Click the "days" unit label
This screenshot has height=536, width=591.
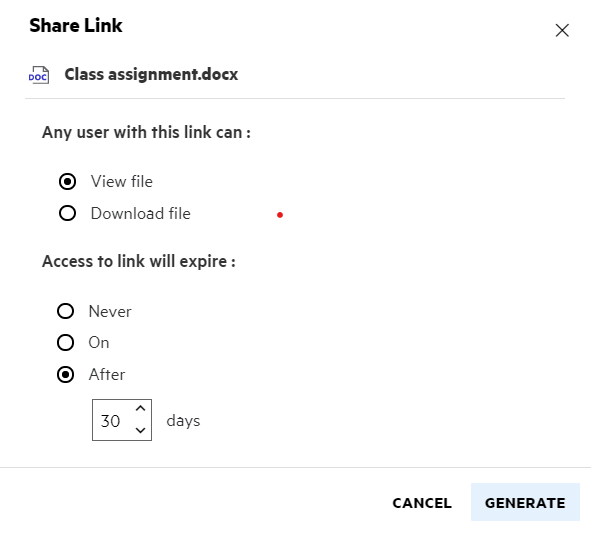[x=183, y=421]
